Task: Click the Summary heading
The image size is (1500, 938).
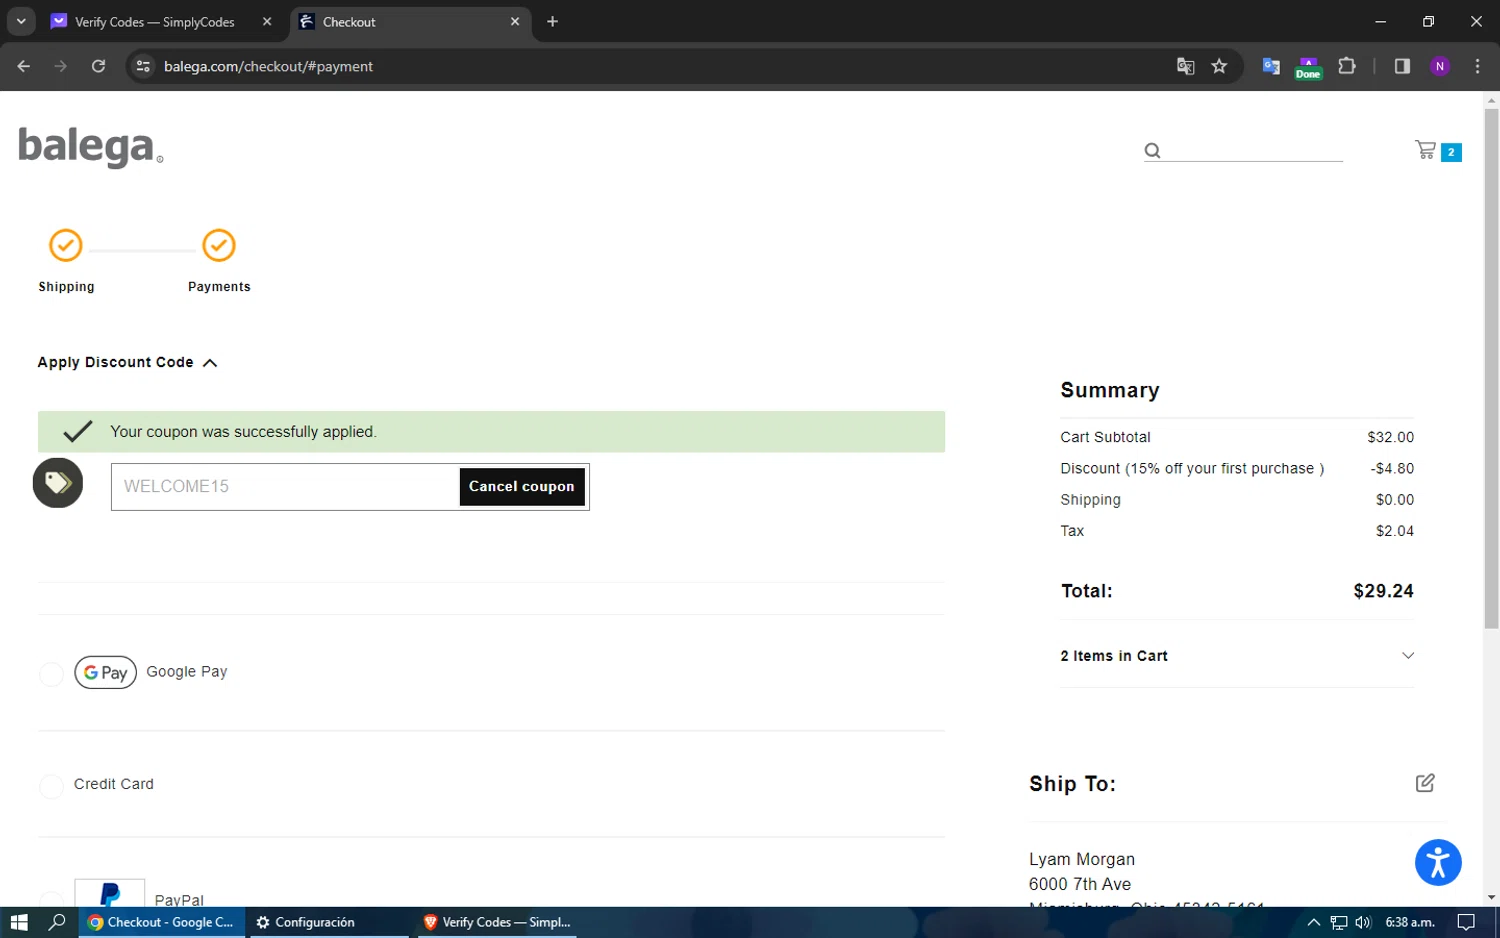Action: tap(1110, 390)
